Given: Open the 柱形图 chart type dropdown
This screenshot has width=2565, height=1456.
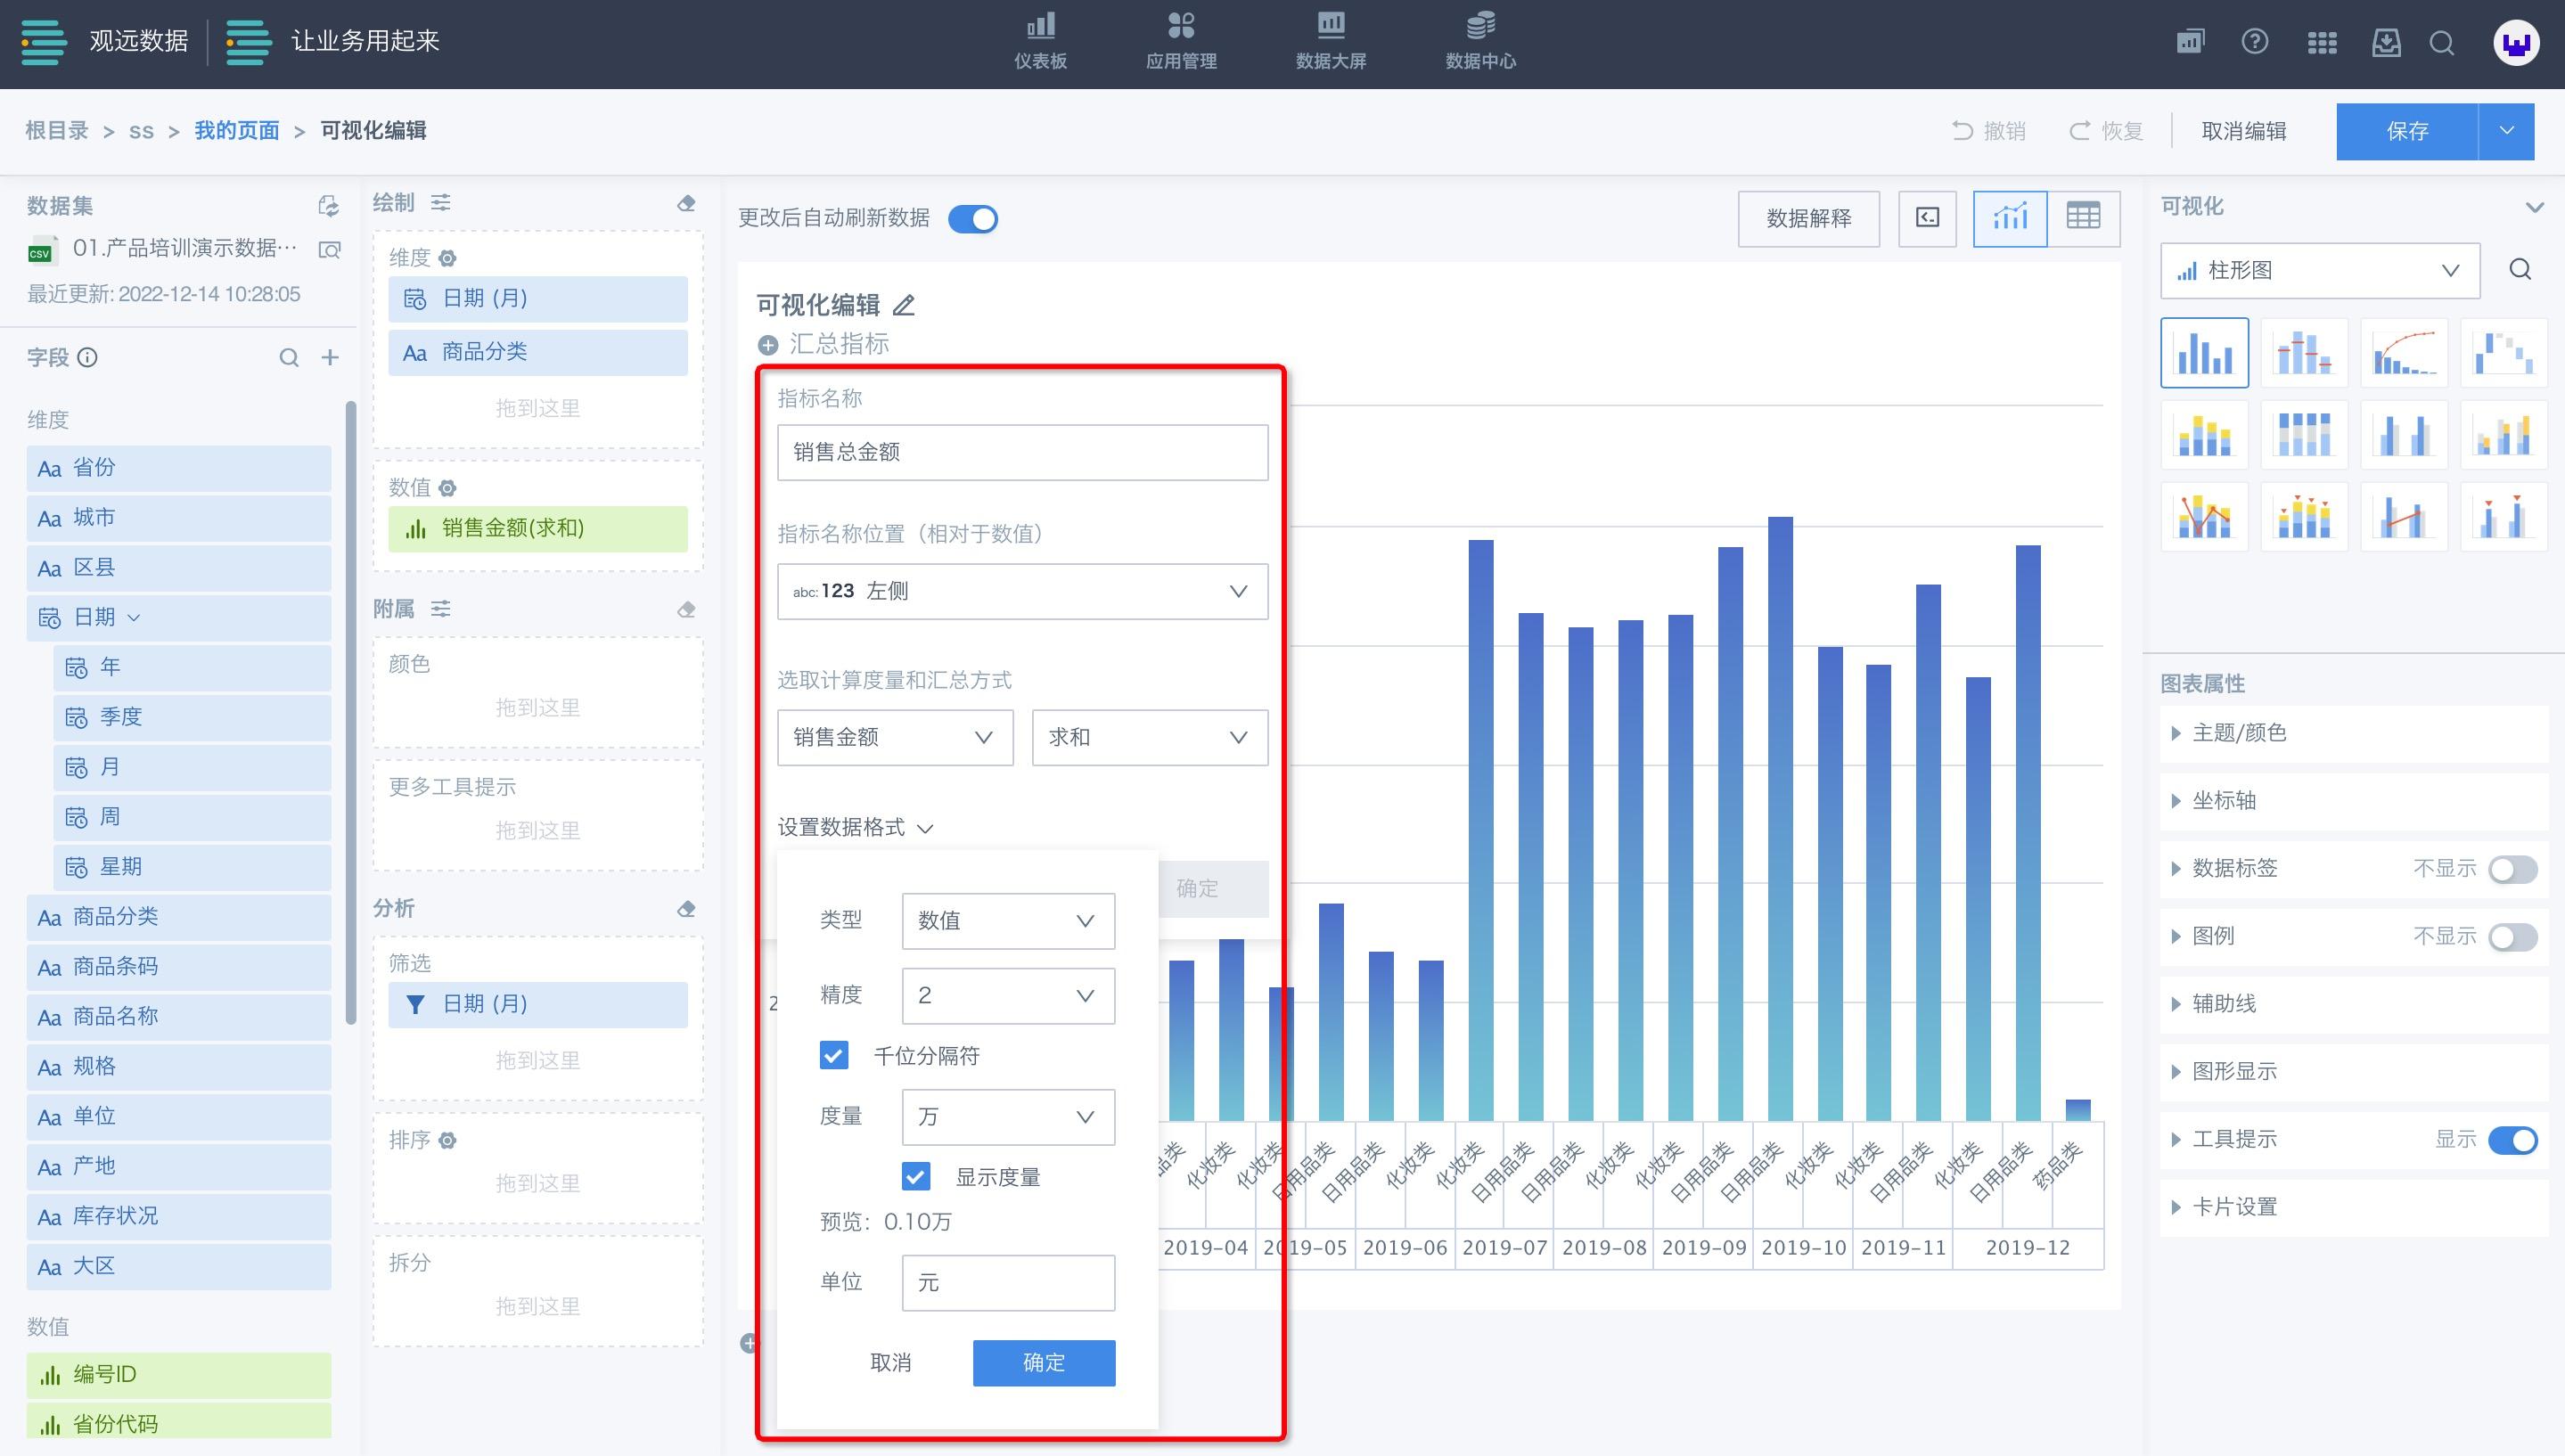Looking at the screenshot, I should (2320, 271).
